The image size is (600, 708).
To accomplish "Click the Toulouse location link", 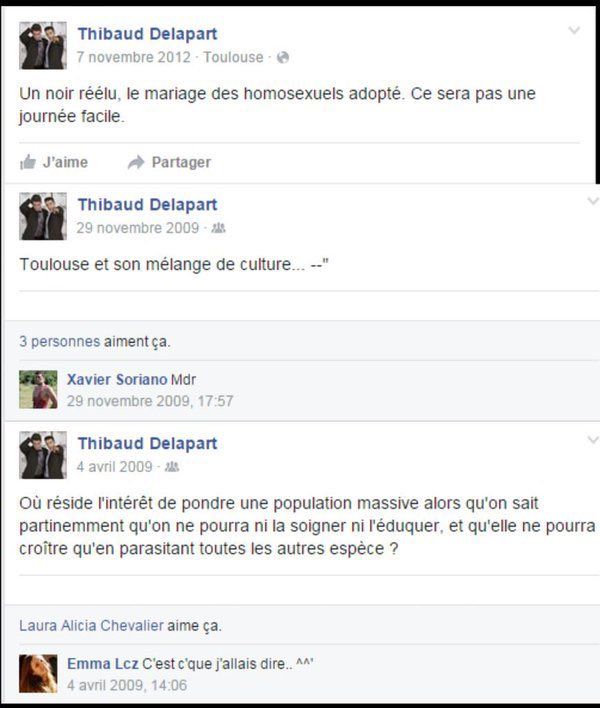I will [x=233, y=57].
